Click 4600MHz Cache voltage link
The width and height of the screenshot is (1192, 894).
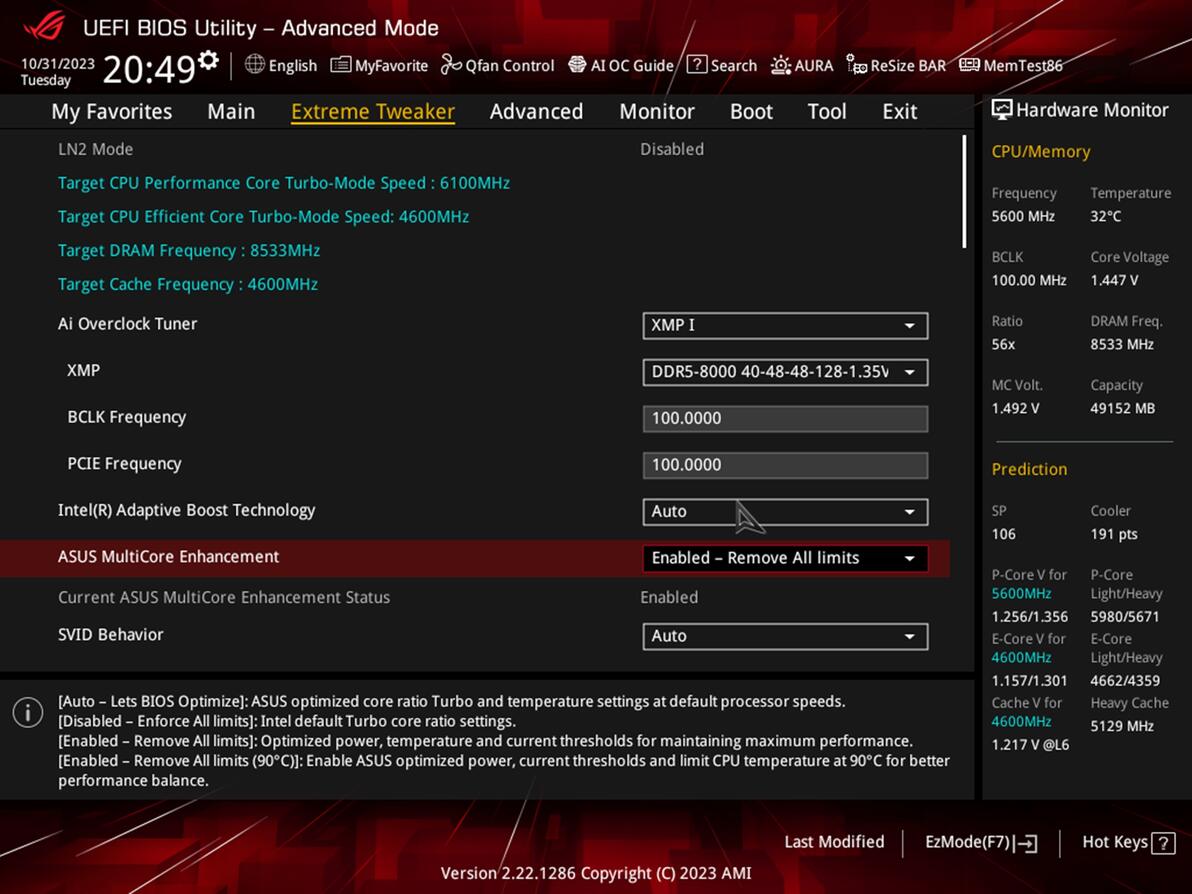(x=1021, y=721)
